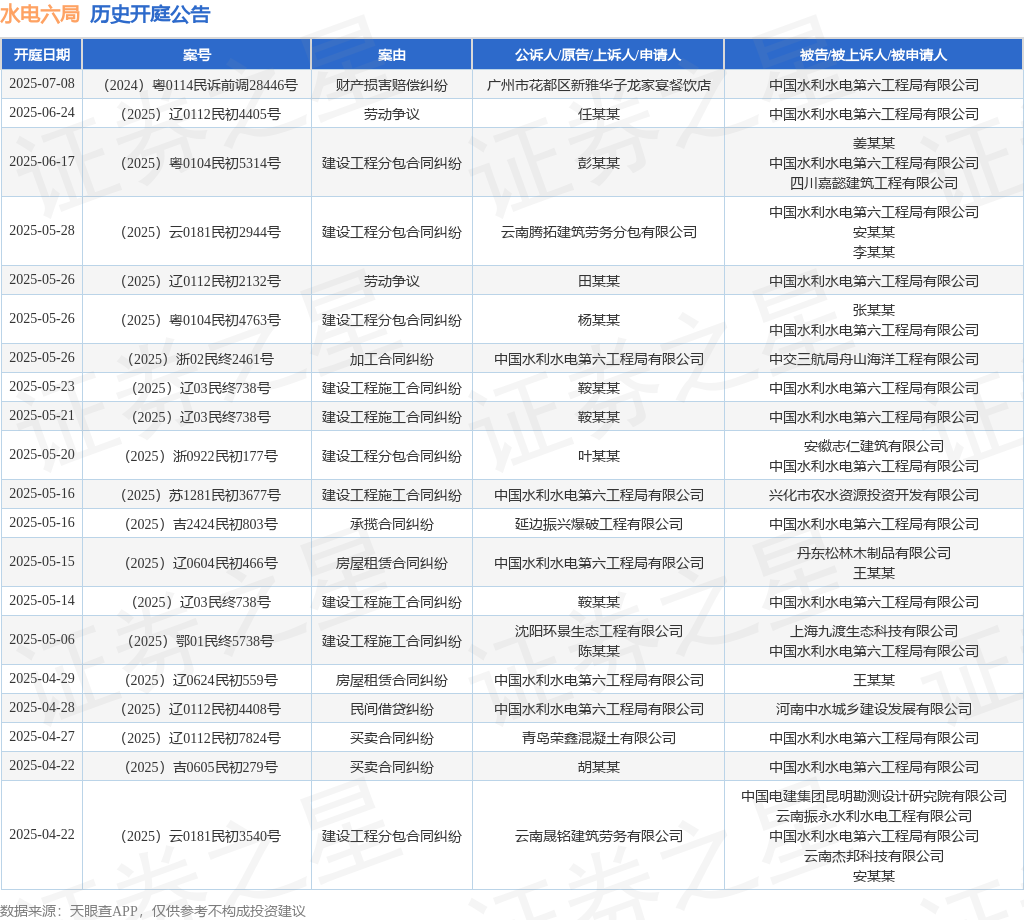Click the date 2025-06-24
The image size is (1024, 920).
pos(42,112)
